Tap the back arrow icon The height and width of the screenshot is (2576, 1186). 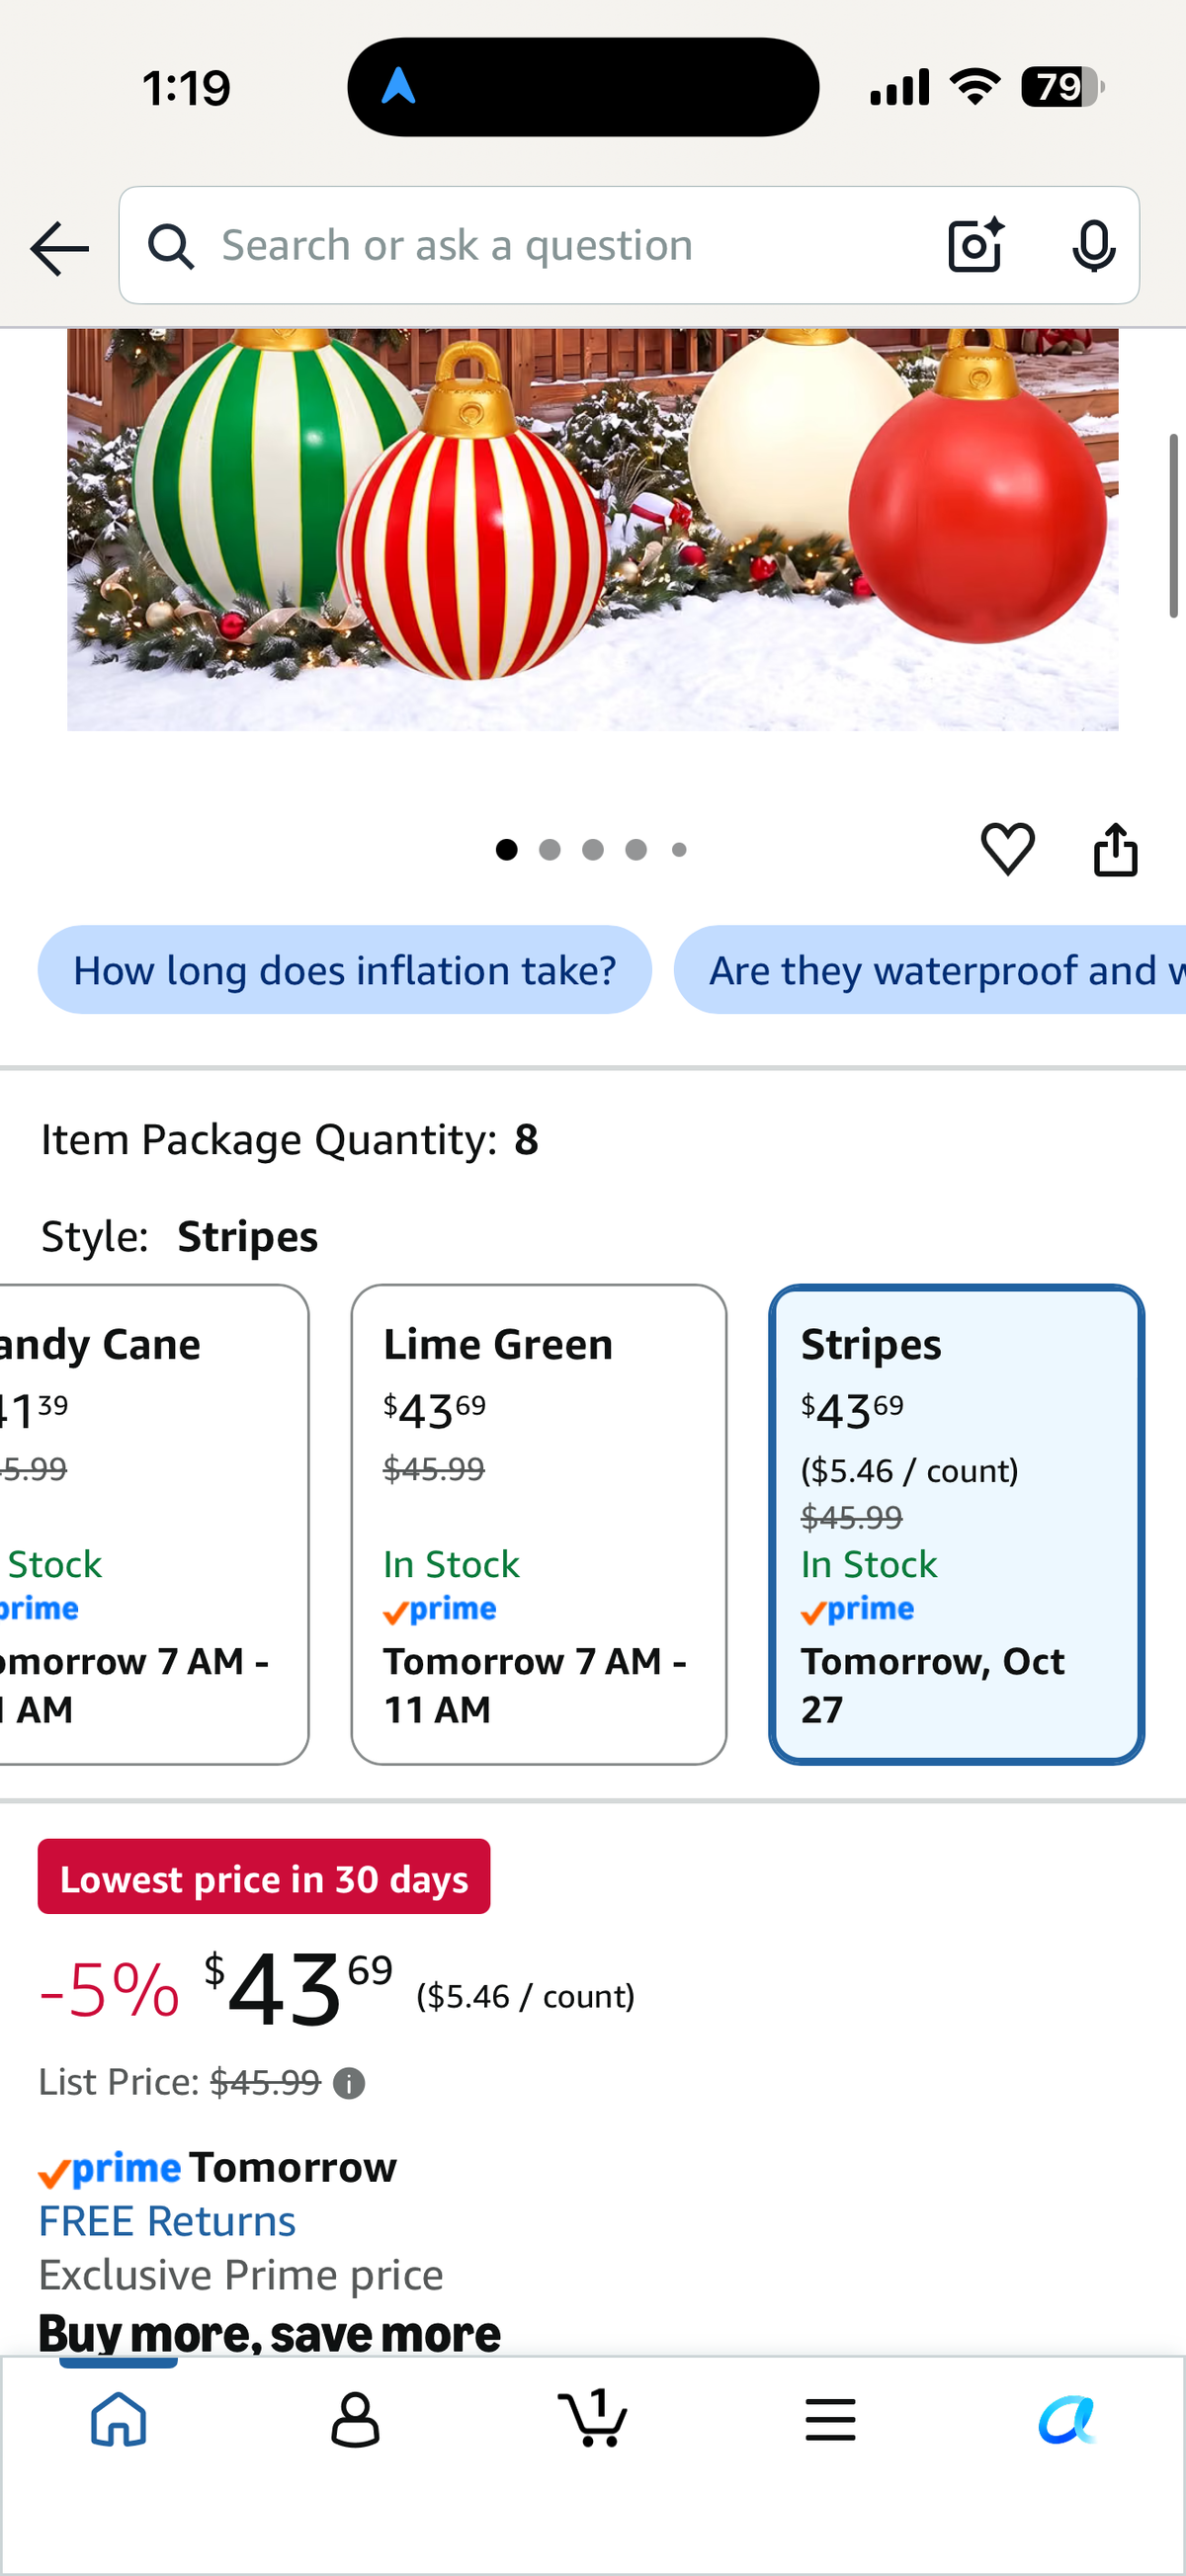[59, 248]
